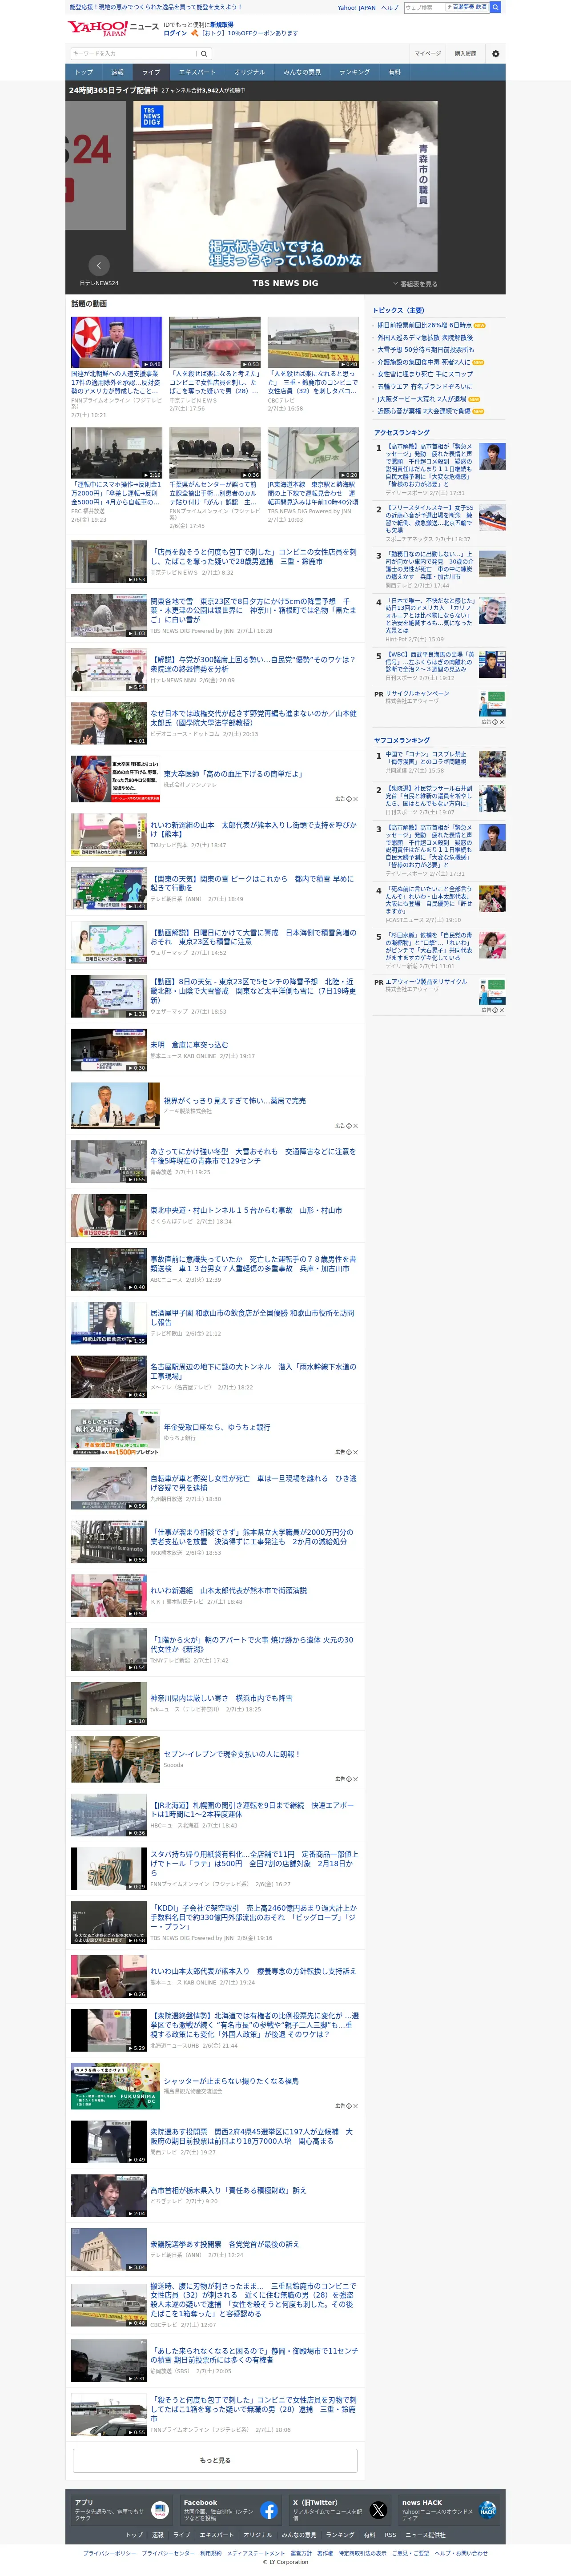Click the ログイン link
This screenshot has width=571, height=2576.
175,33
